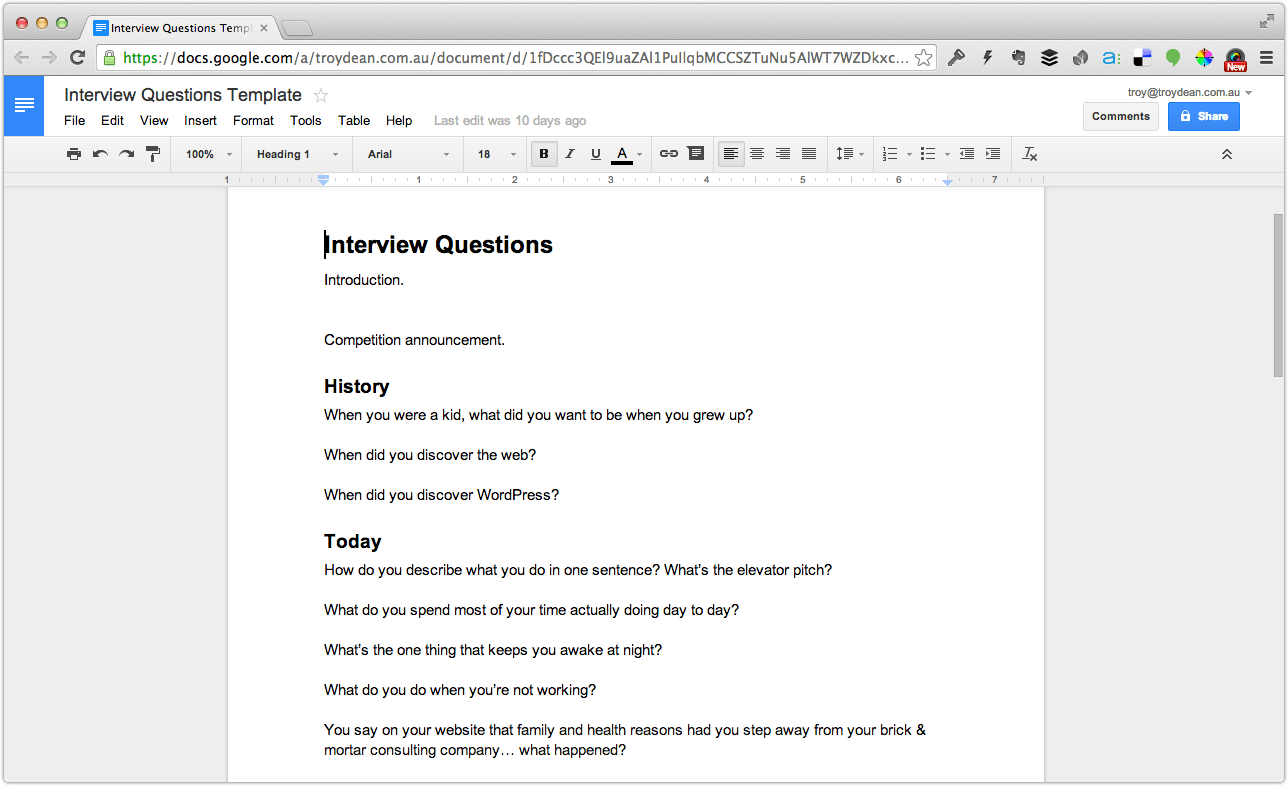Screen dimensions: 1288x786
Task: Open the Chrome hamburger menu
Action: pyautogui.click(x=1266, y=57)
